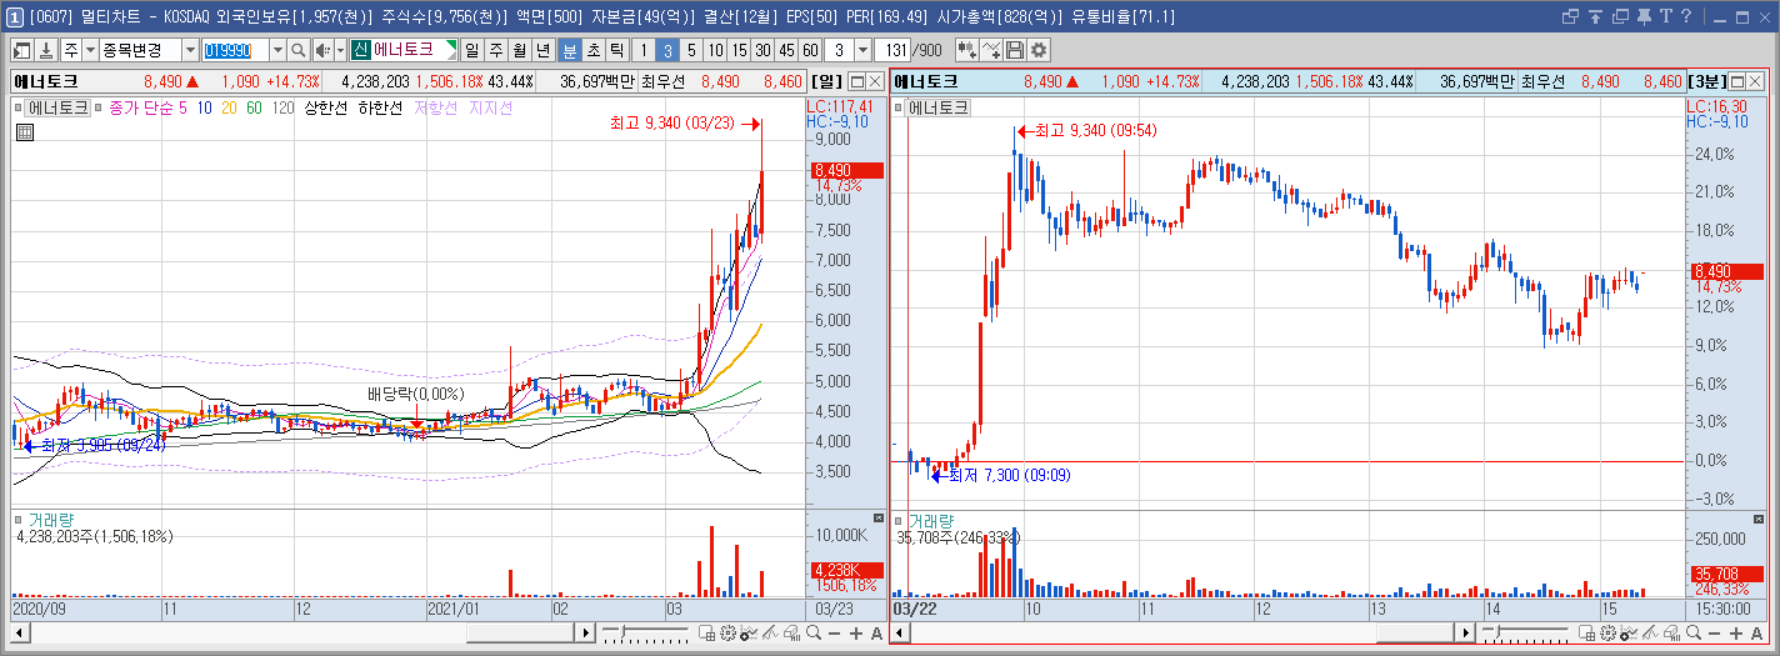The width and height of the screenshot is (1780, 656).
Task: Click the download arrow toolbar icon
Action: [x=45, y=50]
